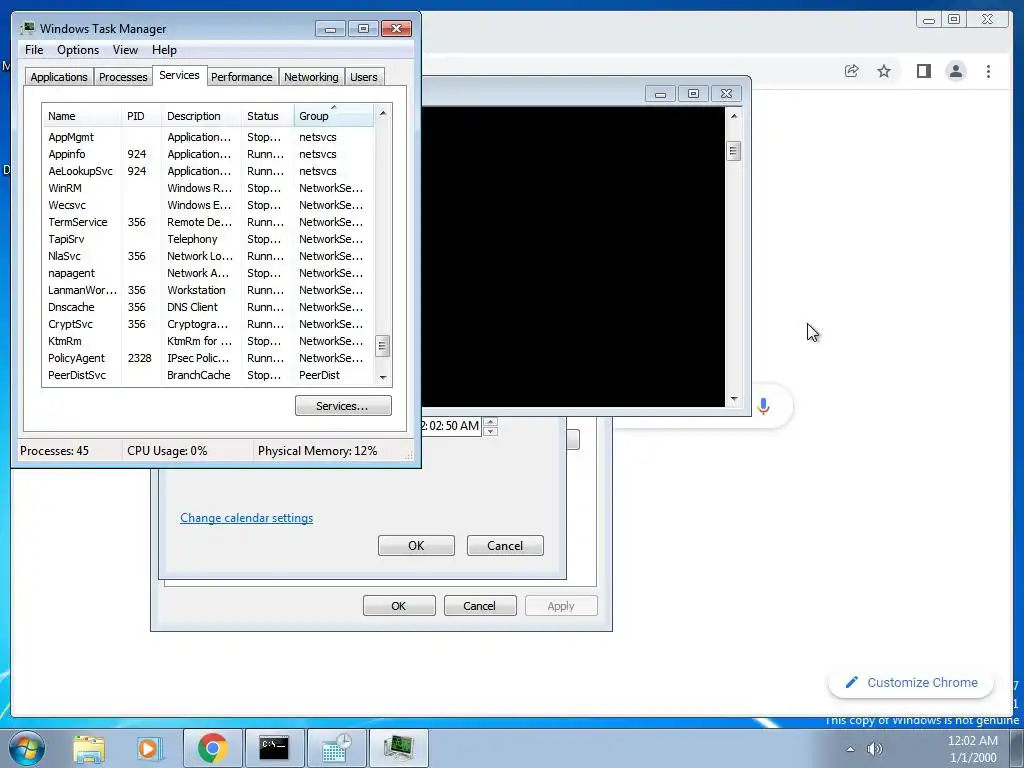Click OK beside the Apply button

pos(398,606)
